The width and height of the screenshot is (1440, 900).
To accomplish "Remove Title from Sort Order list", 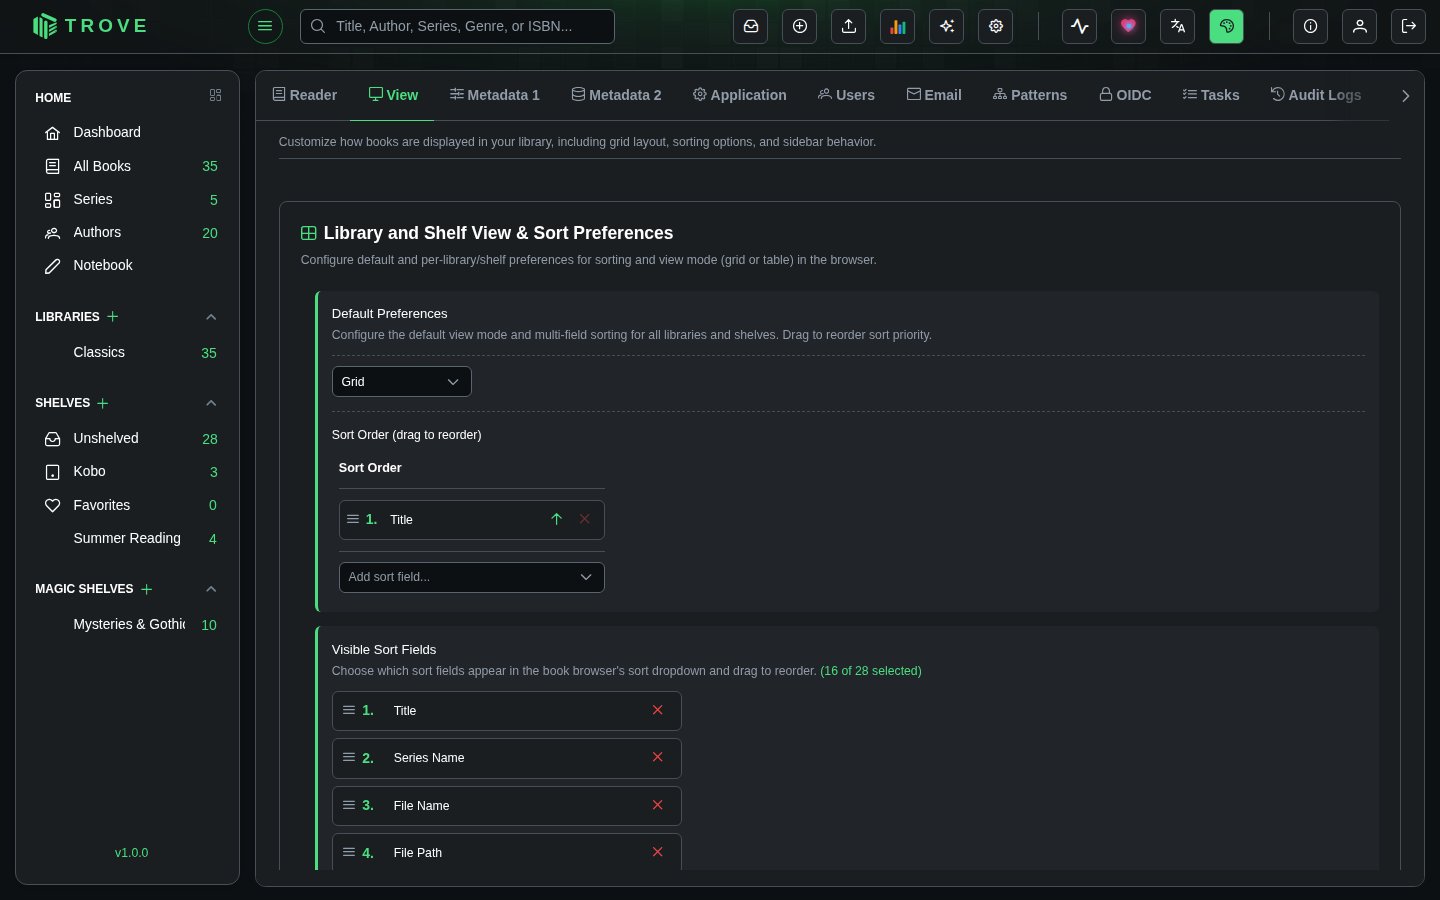I will pyautogui.click(x=585, y=519).
